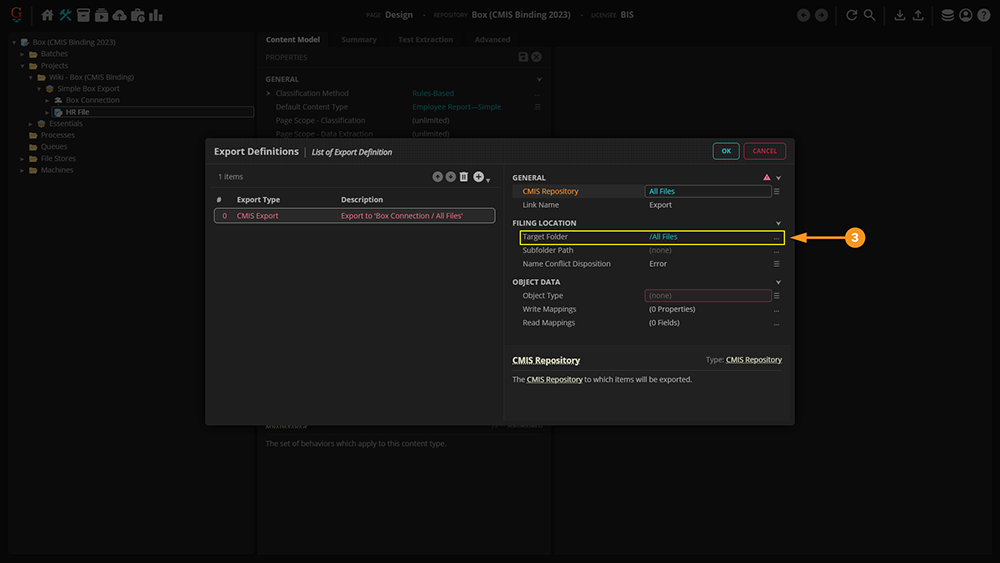The image size is (1000, 563).
Task: Click the move down arrow in export list
Action: [x=450, y=177]
